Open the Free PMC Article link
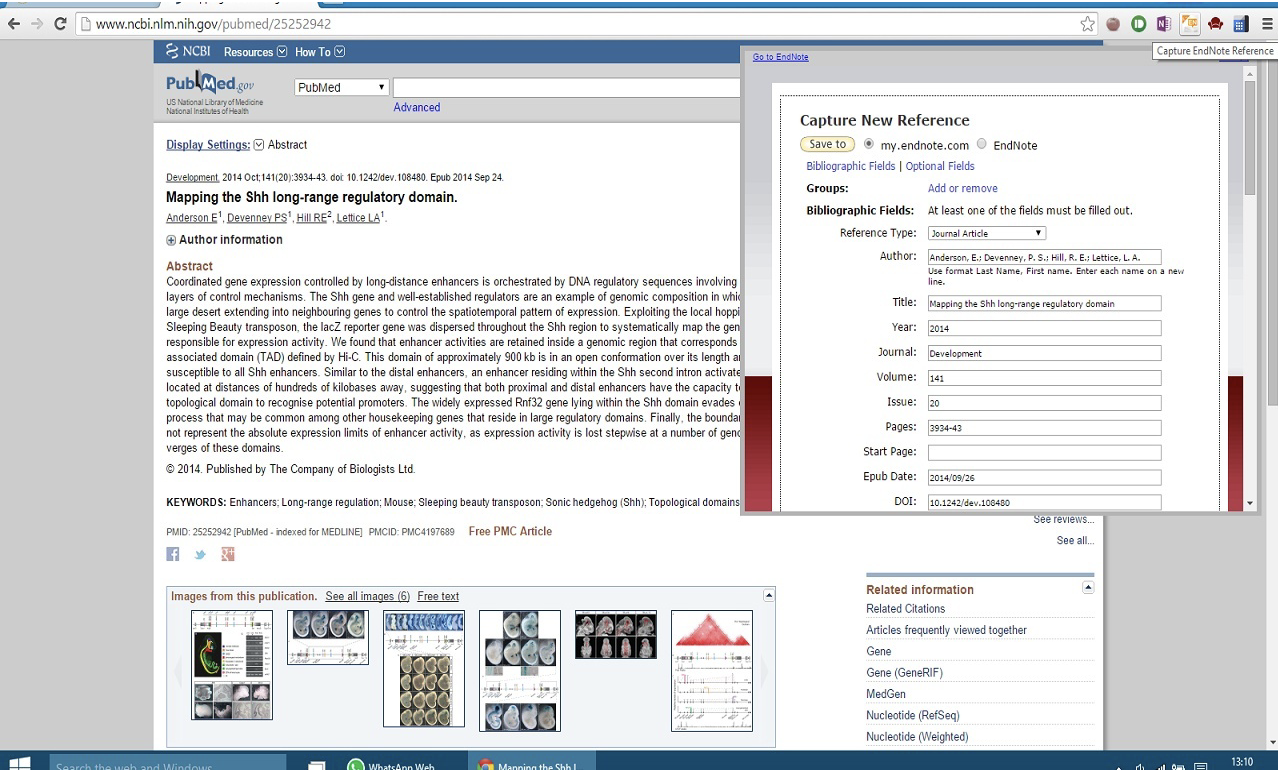This screenshot has width=1278, height=770. (x=510, y=531)
